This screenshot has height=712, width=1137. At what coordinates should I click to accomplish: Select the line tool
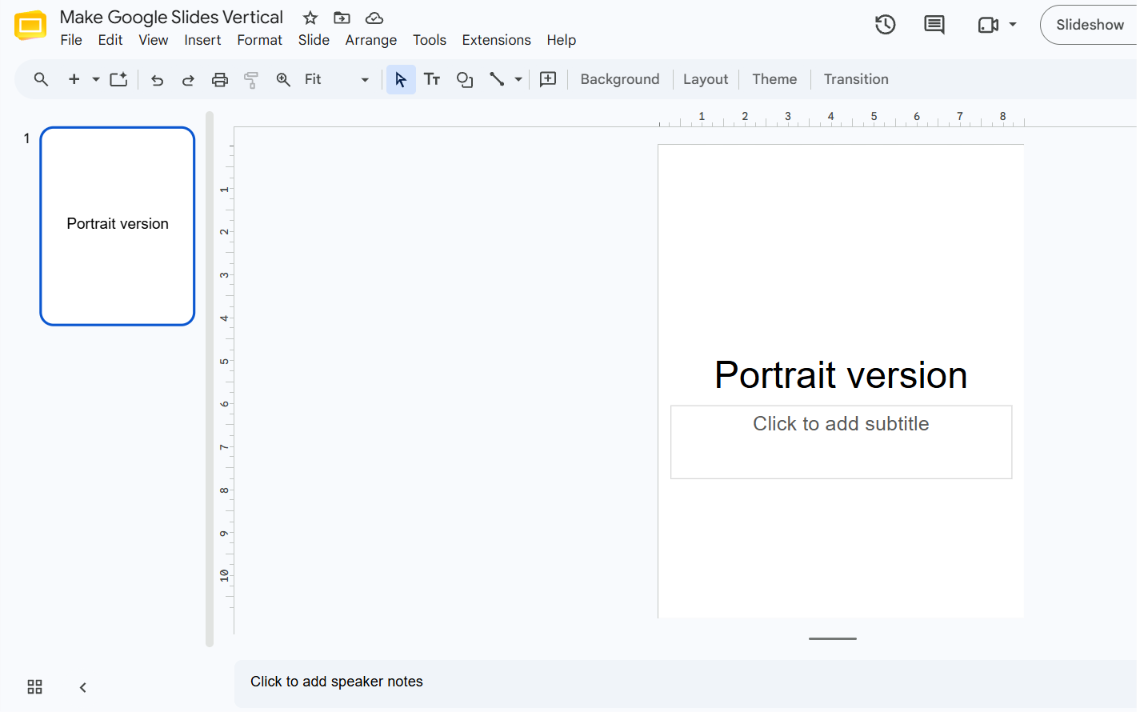pos(497,80)
